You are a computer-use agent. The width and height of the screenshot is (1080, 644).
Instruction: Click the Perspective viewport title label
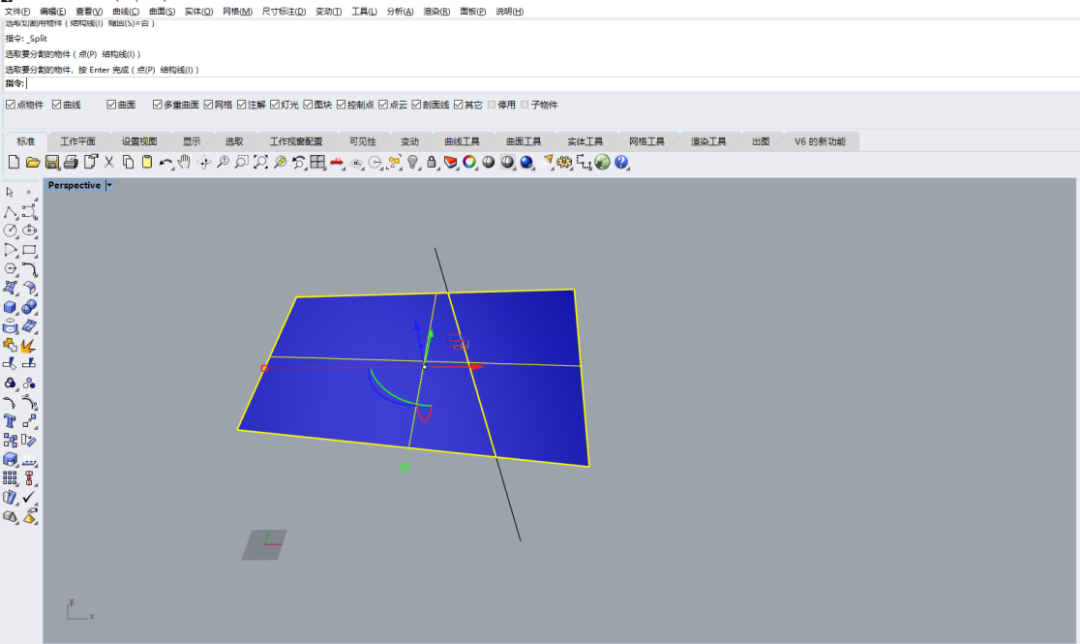tap(74, 185)
